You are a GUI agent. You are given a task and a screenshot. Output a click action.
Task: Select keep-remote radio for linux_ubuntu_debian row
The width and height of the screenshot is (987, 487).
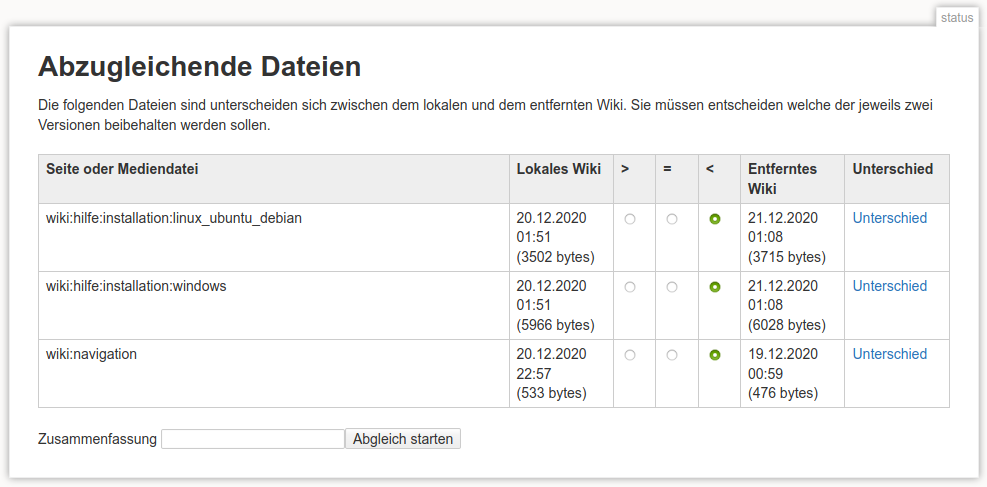714,219
